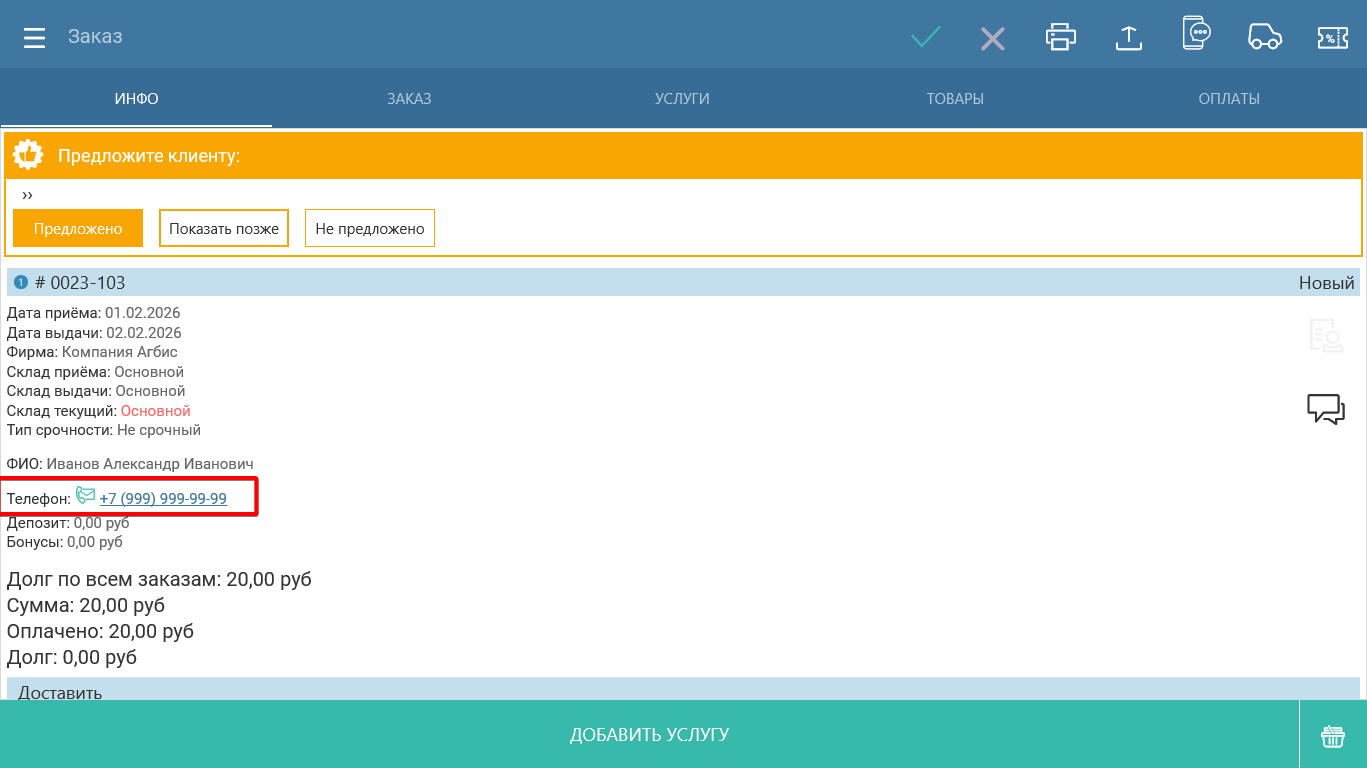Open greyed document-with-person icon
1367x768 pixels.
click(1326, 336)
